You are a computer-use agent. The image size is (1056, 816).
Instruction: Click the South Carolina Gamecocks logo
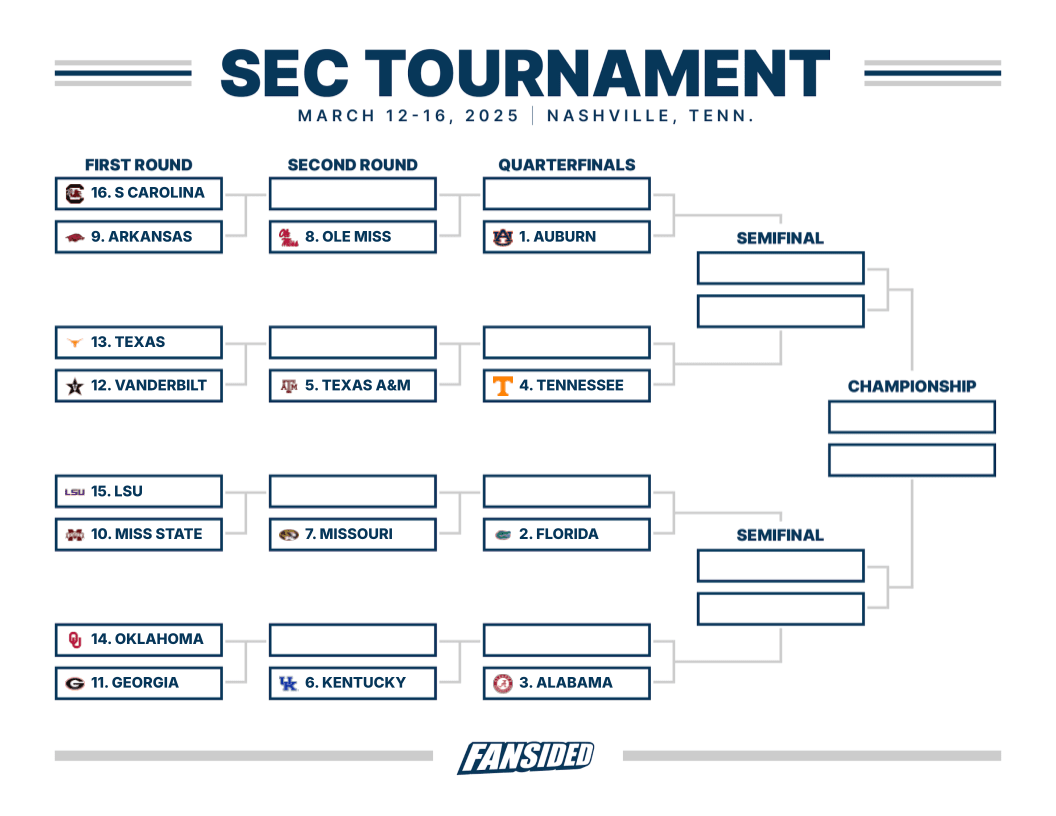[74, 193]
